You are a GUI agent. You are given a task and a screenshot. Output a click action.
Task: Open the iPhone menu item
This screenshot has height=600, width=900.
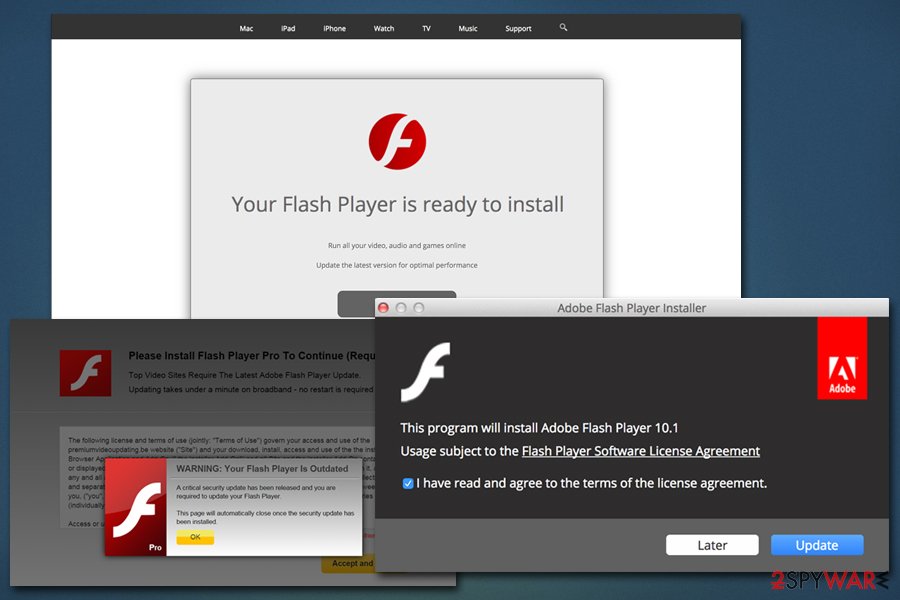[x=334, y=28]
